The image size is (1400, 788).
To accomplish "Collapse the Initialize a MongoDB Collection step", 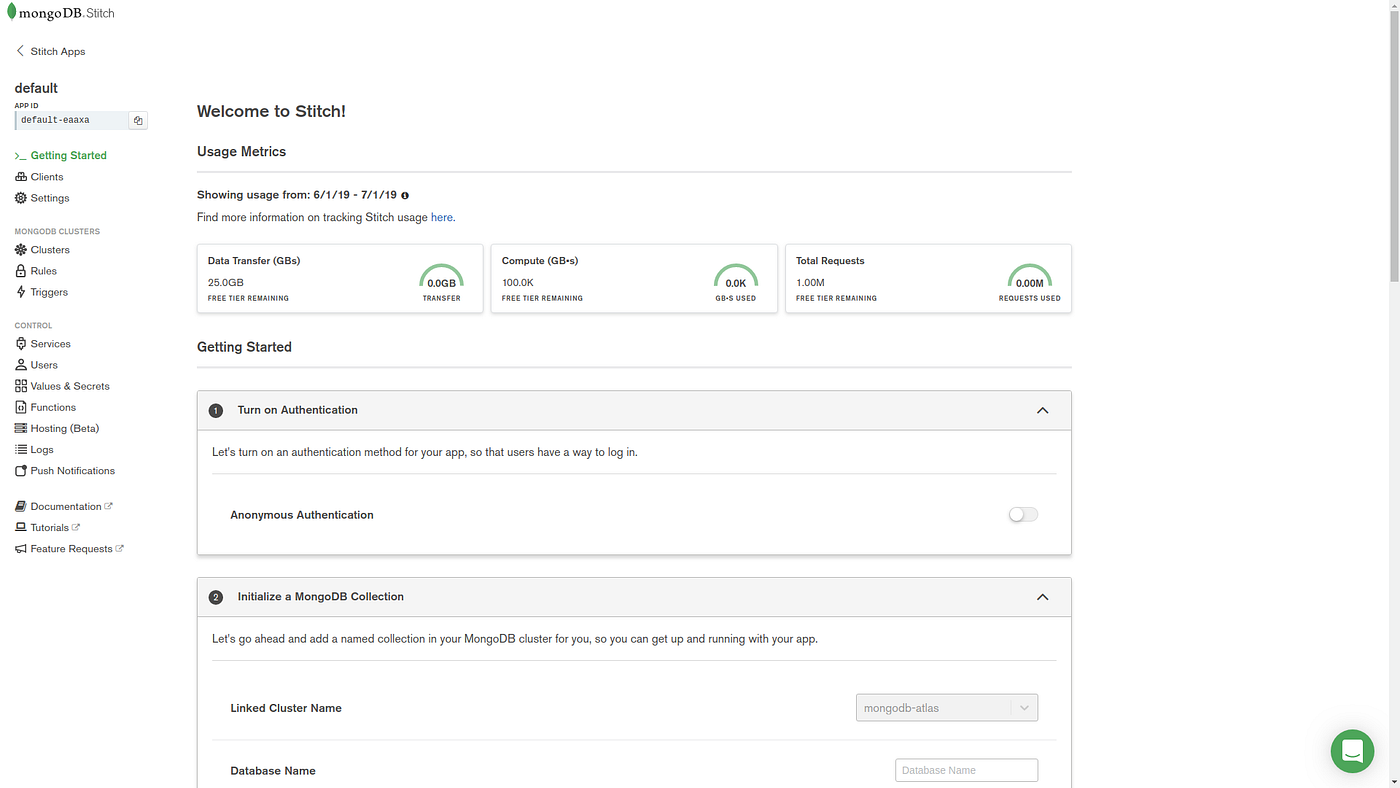I will click(x=1042, y=596).
